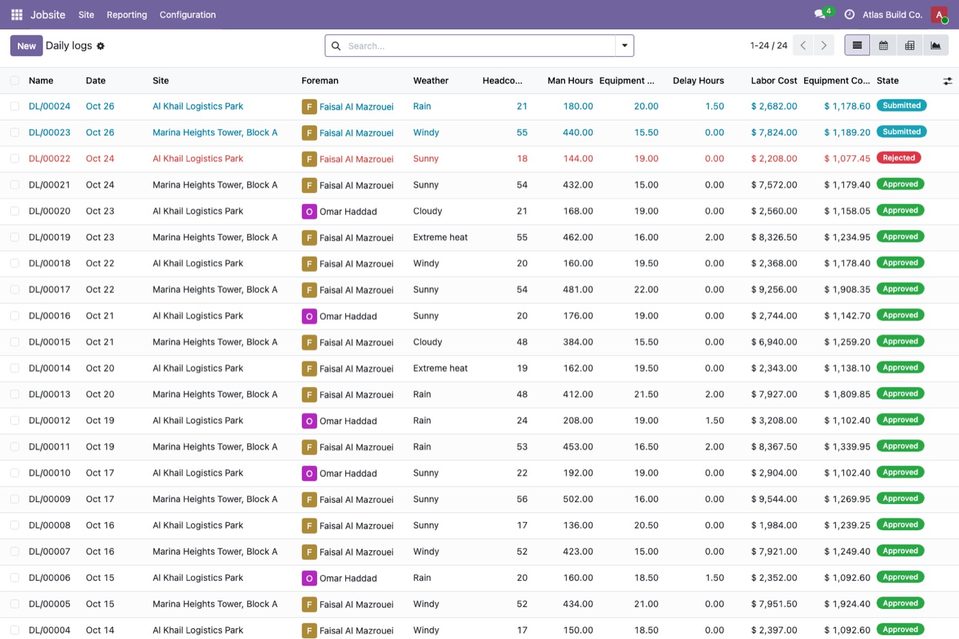Sort by Name column header
Viewport: 959px width, 639px height.
[x=41, y=81]
